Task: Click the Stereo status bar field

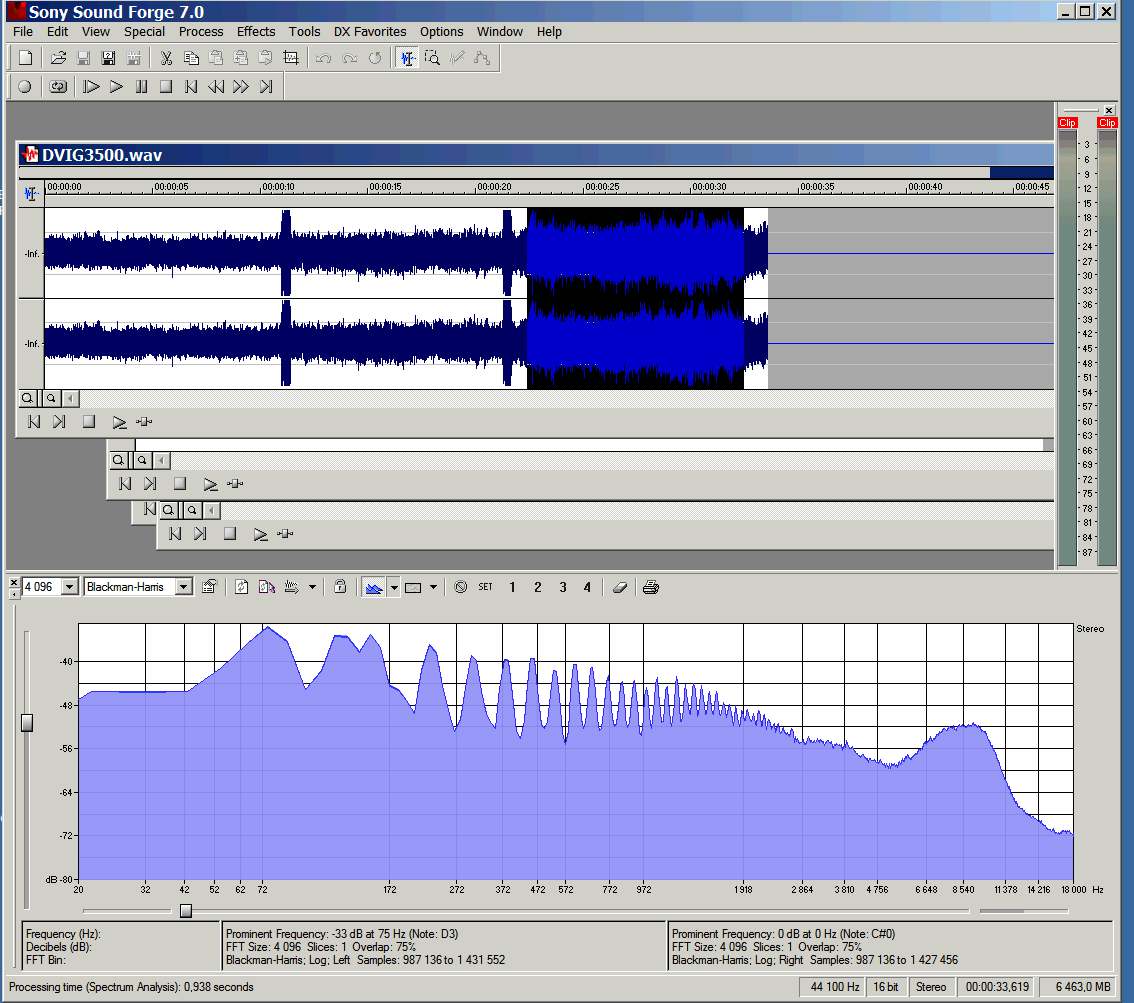Action: [x=931, y=987]
